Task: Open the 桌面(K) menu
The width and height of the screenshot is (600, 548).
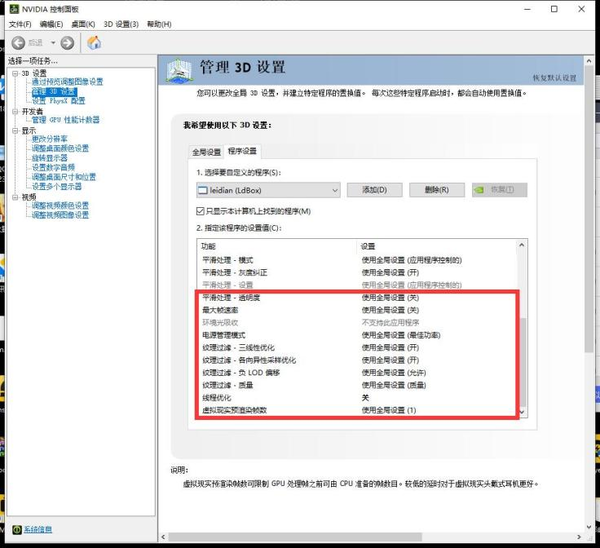Action: point(83,24)
